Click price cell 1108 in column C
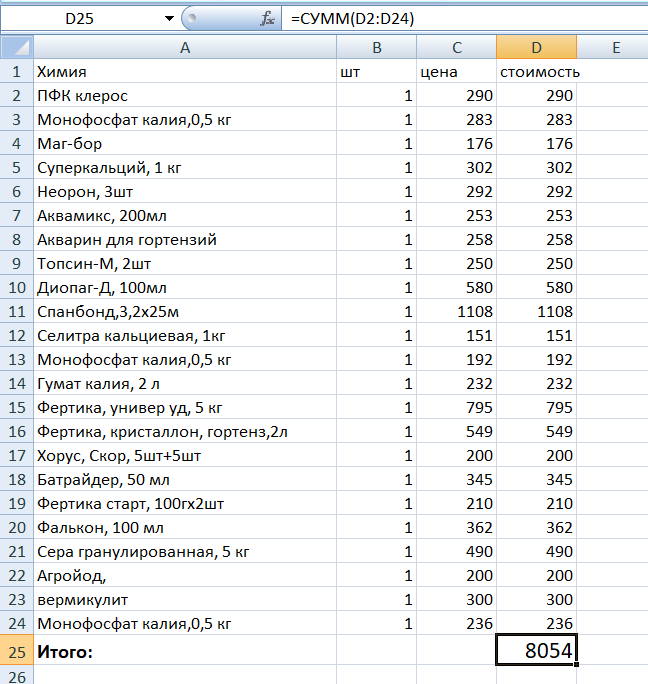 coord(456,311)
